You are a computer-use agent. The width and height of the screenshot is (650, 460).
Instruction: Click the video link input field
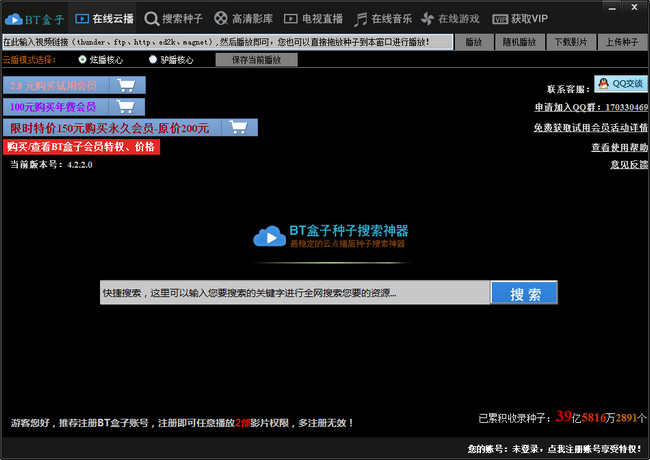tap(228, 42)
